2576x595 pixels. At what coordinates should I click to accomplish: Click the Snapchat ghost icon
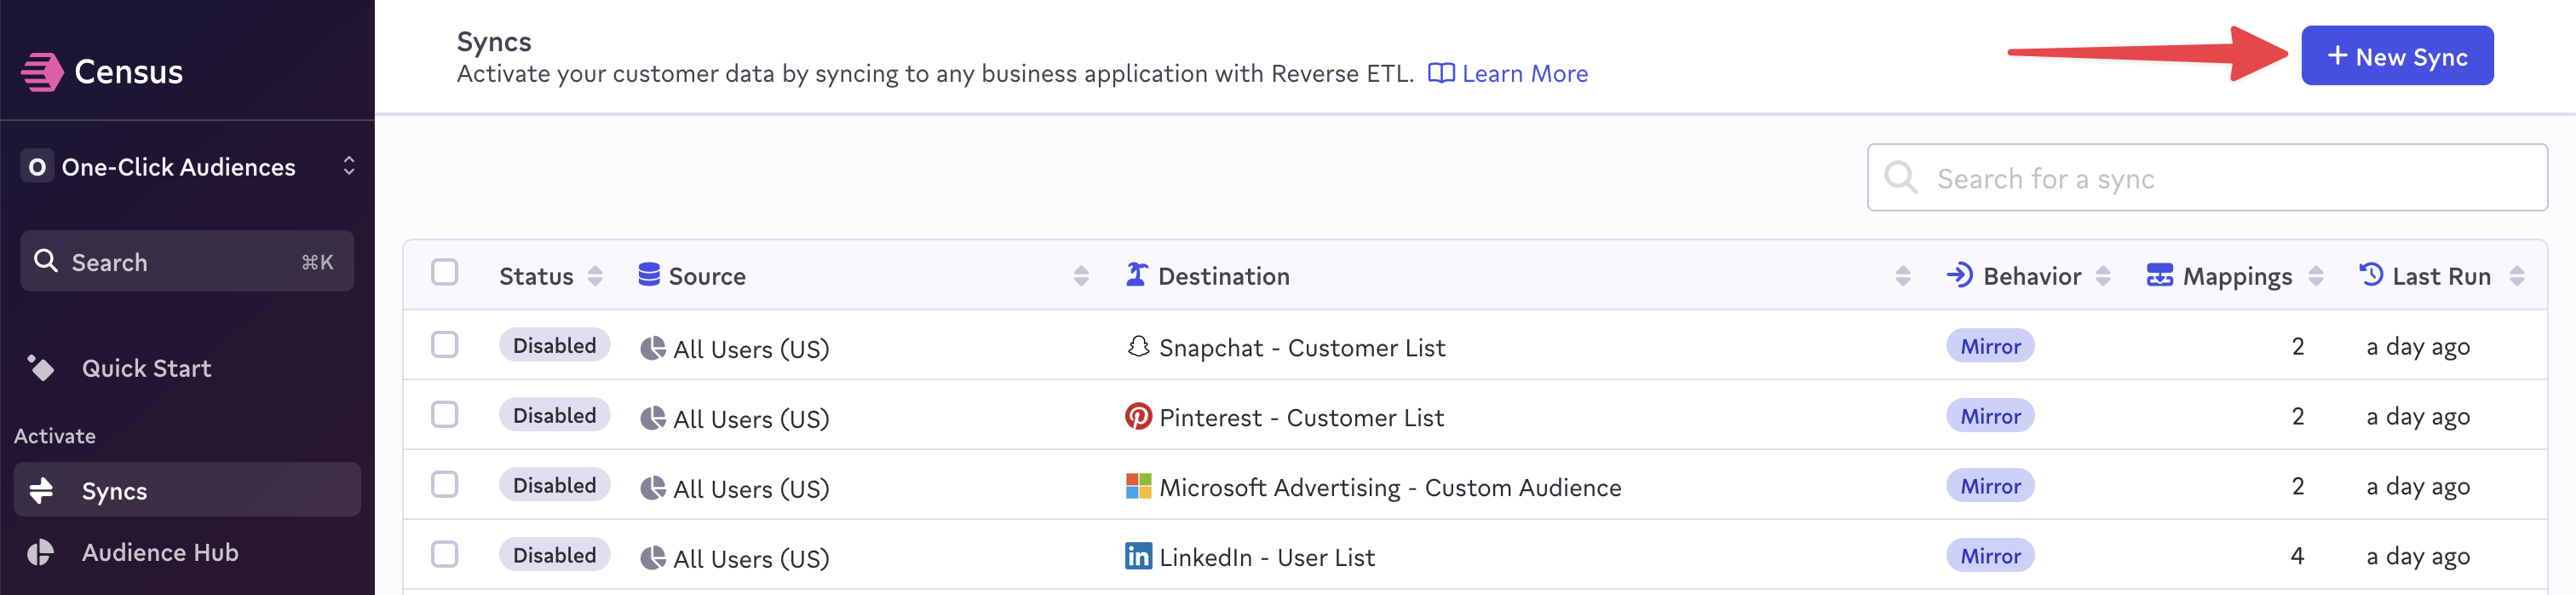(x=1138, y=347)
